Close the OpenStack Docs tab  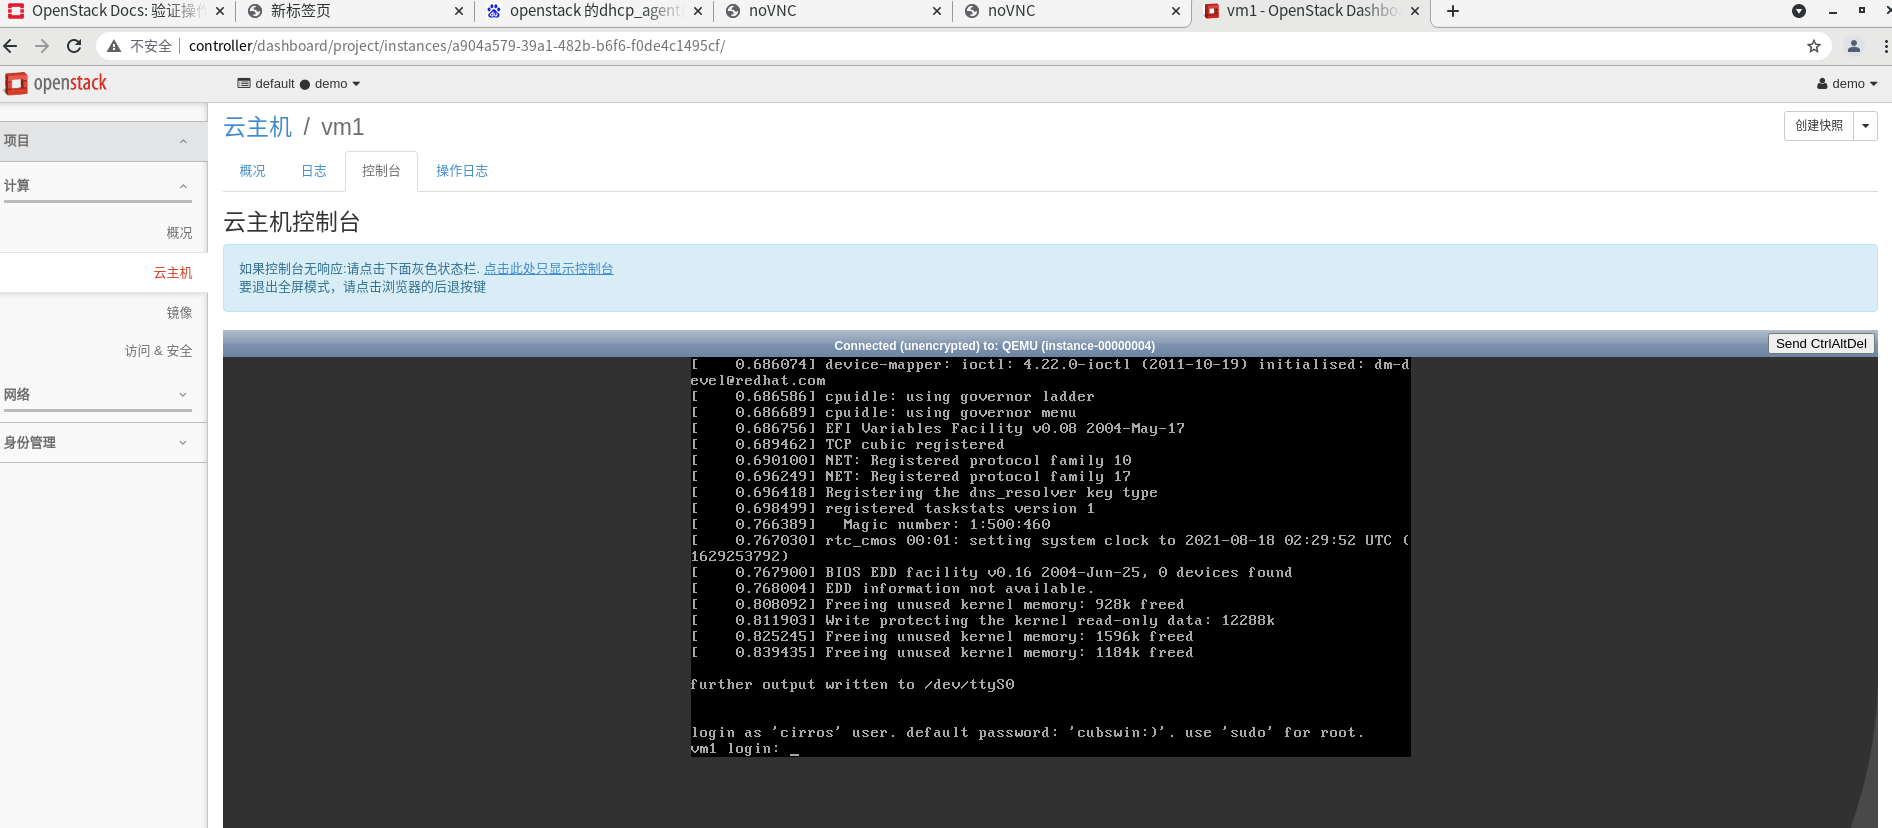[x=220, y=11]
